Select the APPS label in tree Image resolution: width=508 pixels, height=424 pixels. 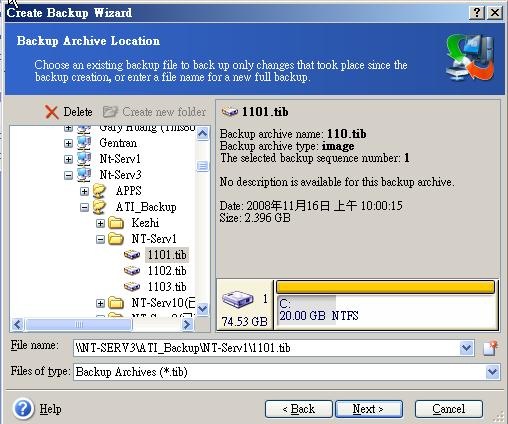pyautogui.click(x=129, y=191)
